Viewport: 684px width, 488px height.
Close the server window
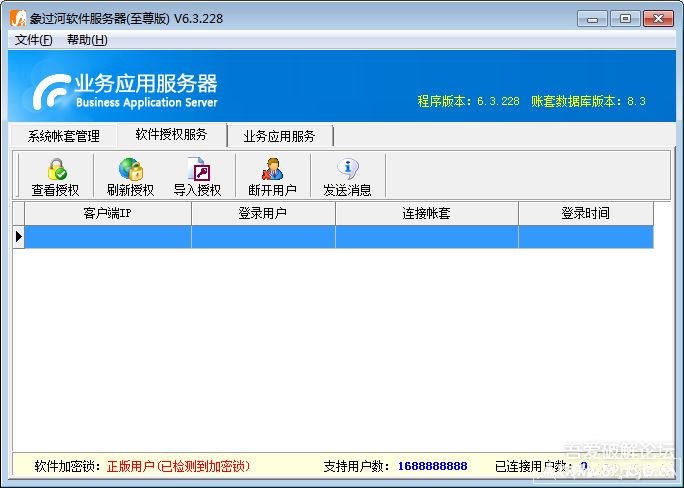pyautogui.click(x=658, y=19)
